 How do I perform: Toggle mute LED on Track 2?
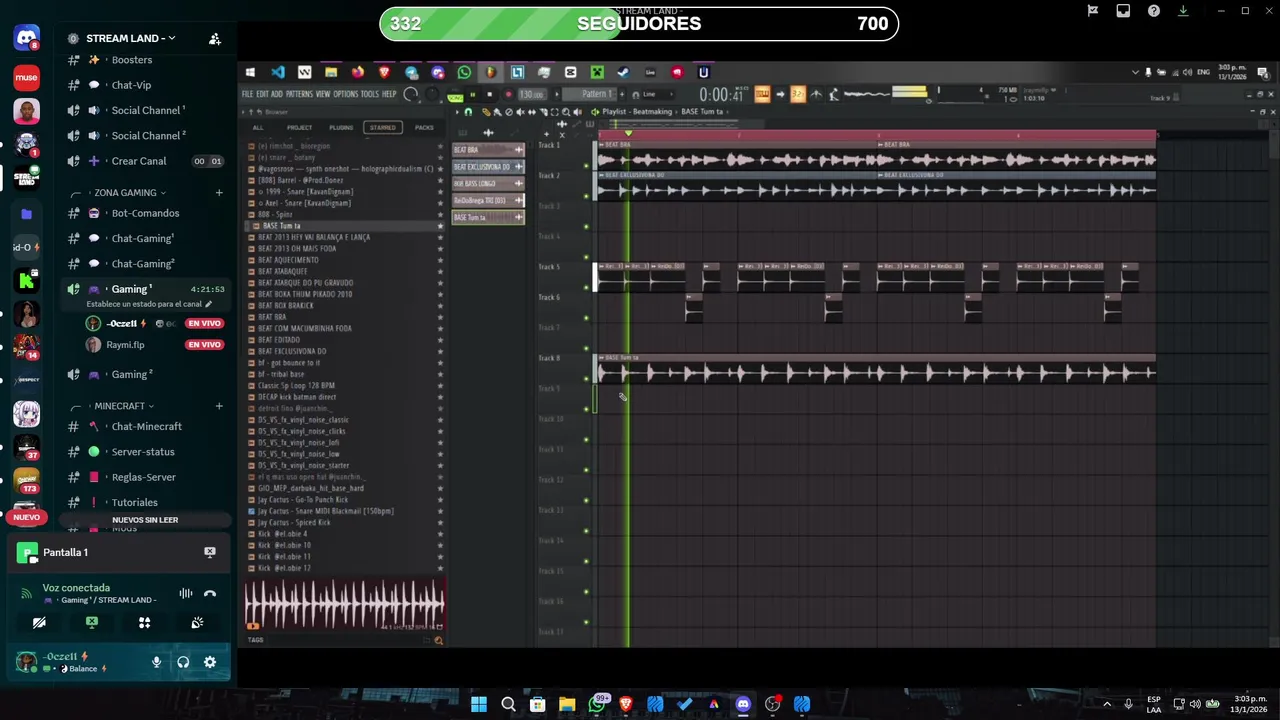[586, 198]
